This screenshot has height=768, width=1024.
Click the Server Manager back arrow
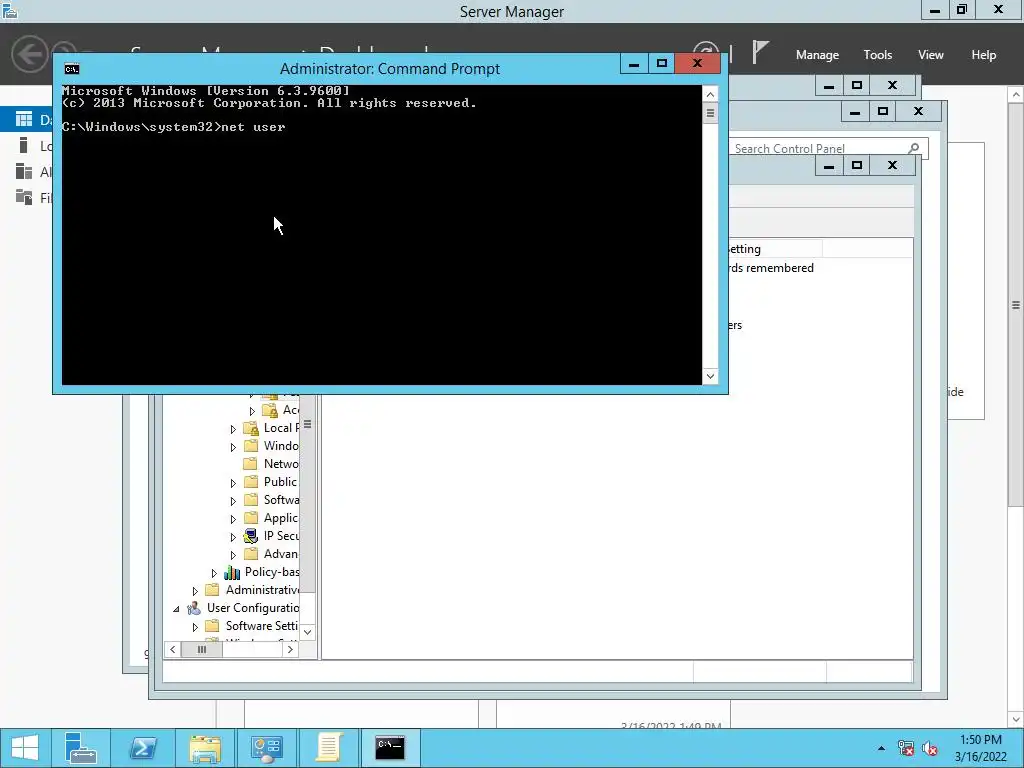pyautogui.click(x=29, y=54)
